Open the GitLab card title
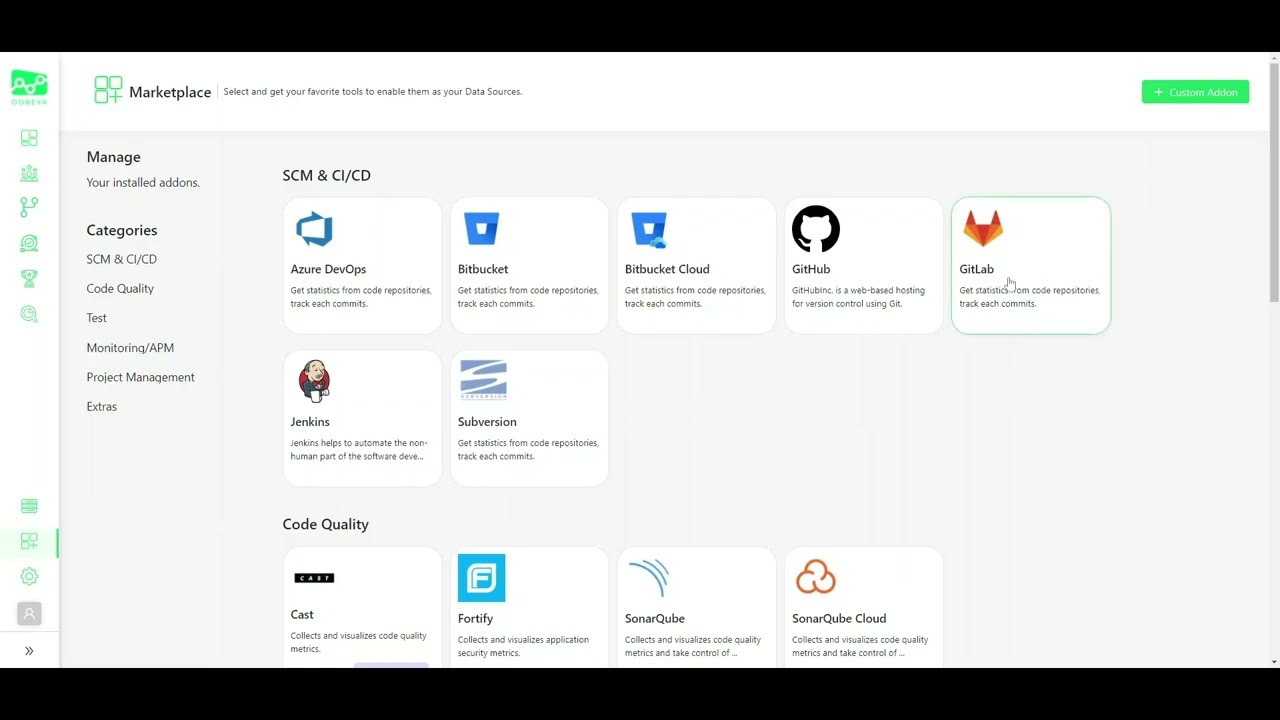The height and width of the screenshot is (720, 1280). coord(976,269)
